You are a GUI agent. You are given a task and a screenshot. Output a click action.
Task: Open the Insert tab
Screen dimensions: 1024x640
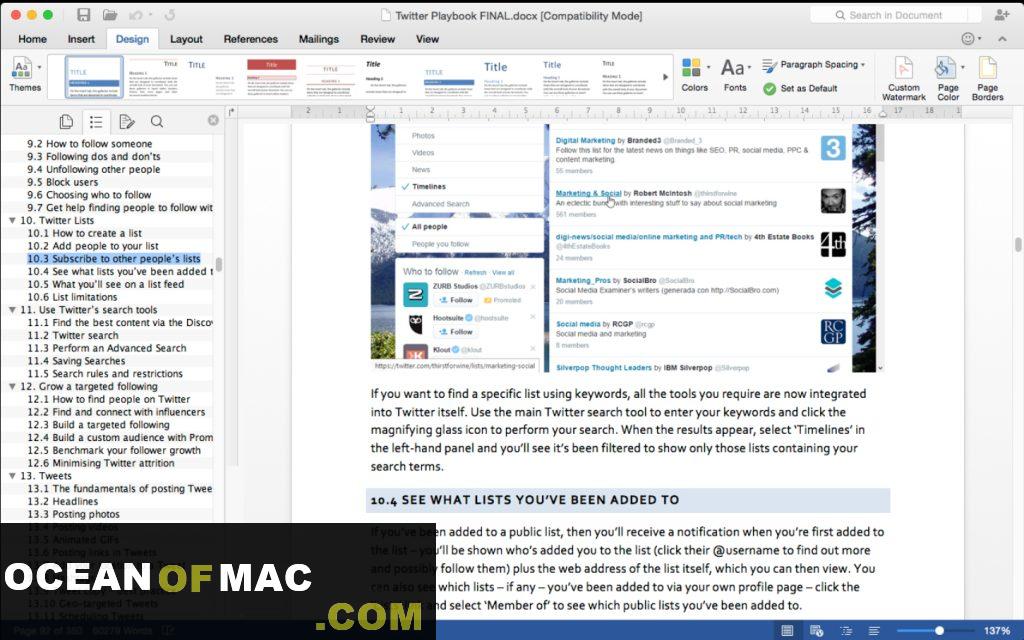tap(81, 39)
